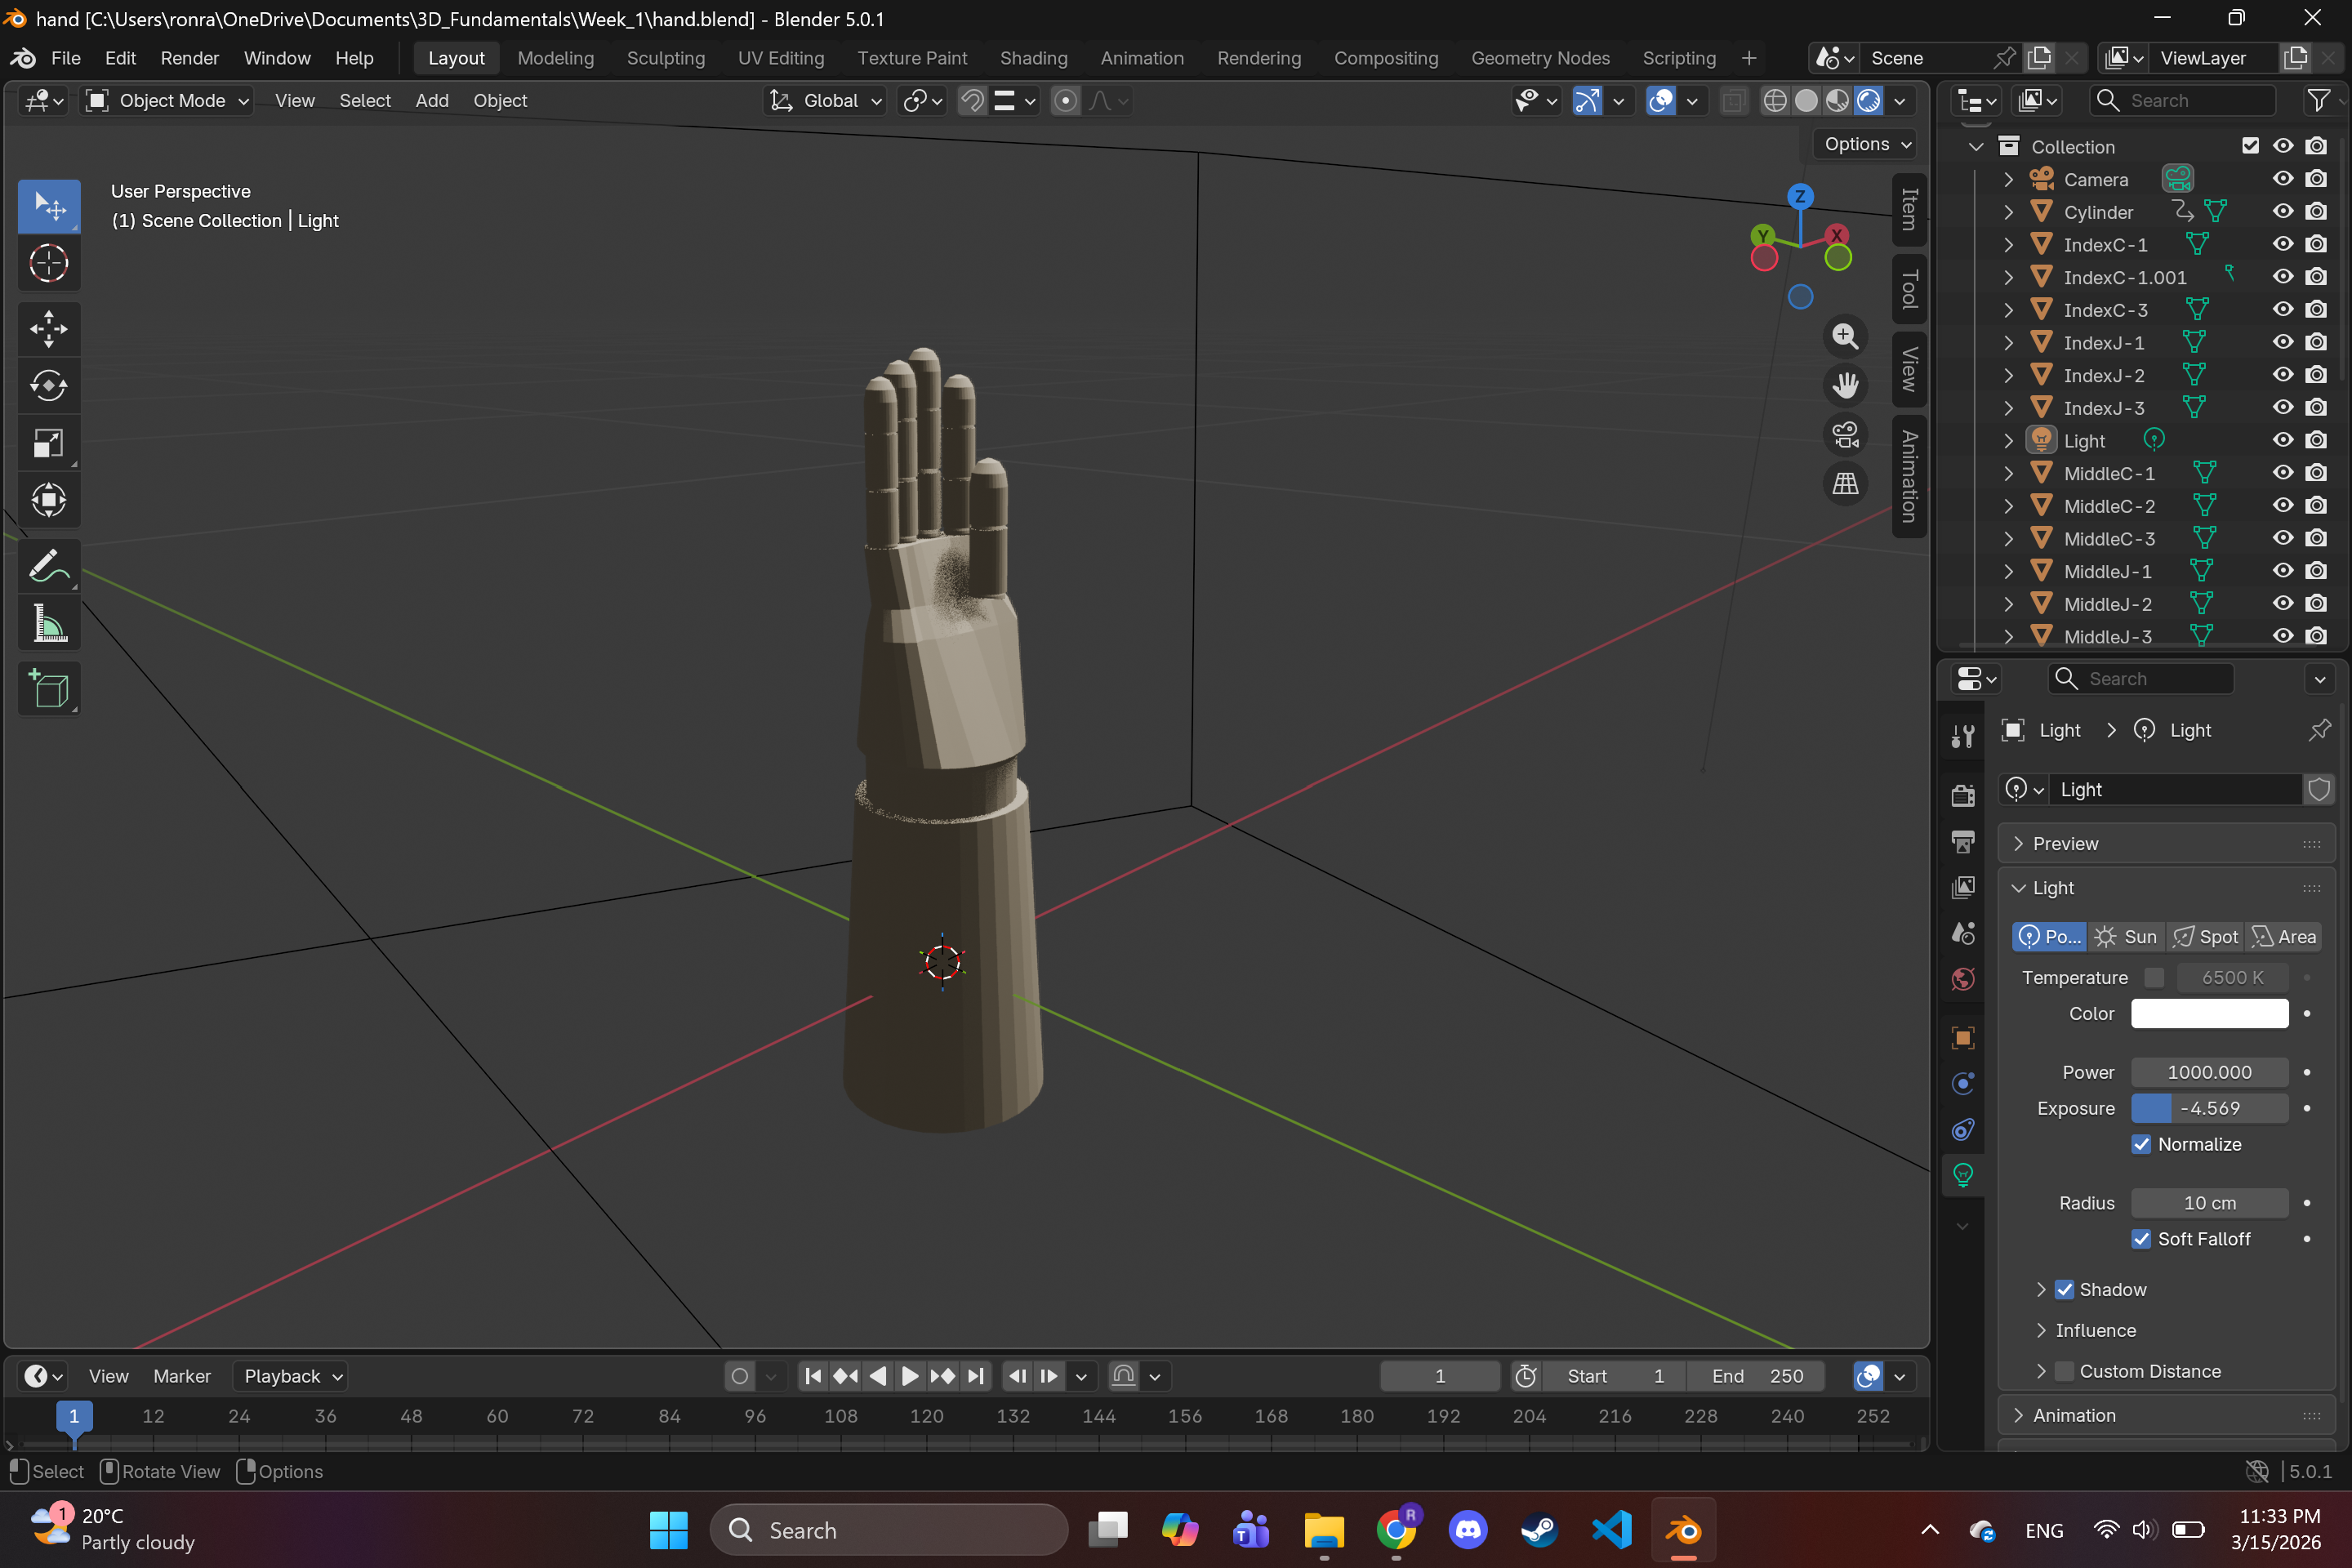Open the Playback dropdown in timeline
Screen dimensions: 2352x1568
point(291,1376)
